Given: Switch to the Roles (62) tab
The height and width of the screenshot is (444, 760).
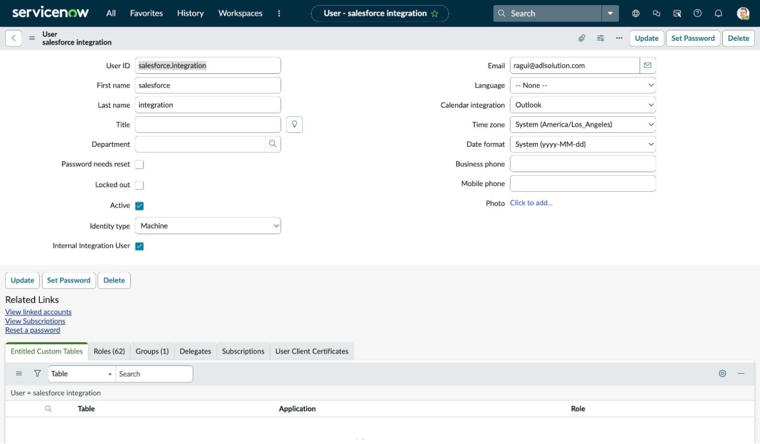Looking at the screenshot, I should pos(109,351).
